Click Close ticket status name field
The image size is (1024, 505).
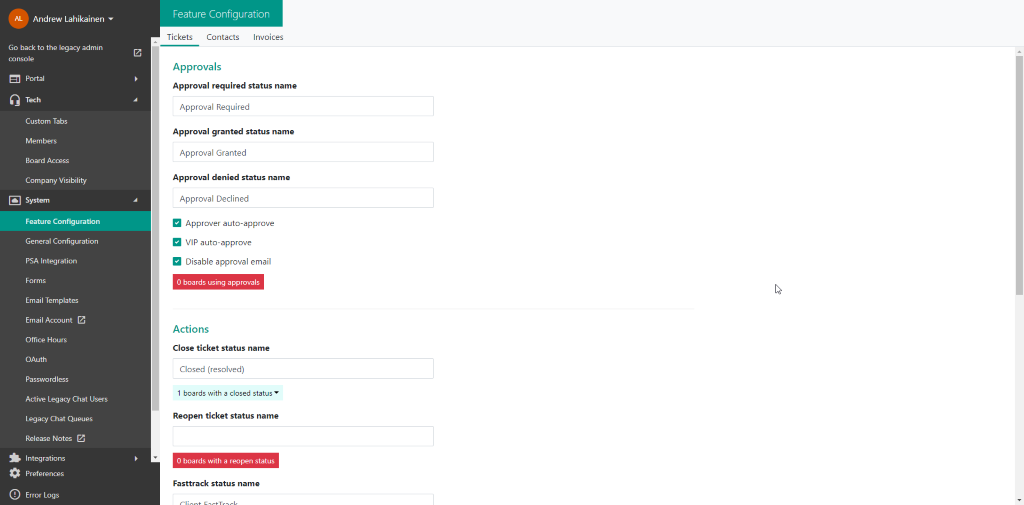[x=303, y=368]
